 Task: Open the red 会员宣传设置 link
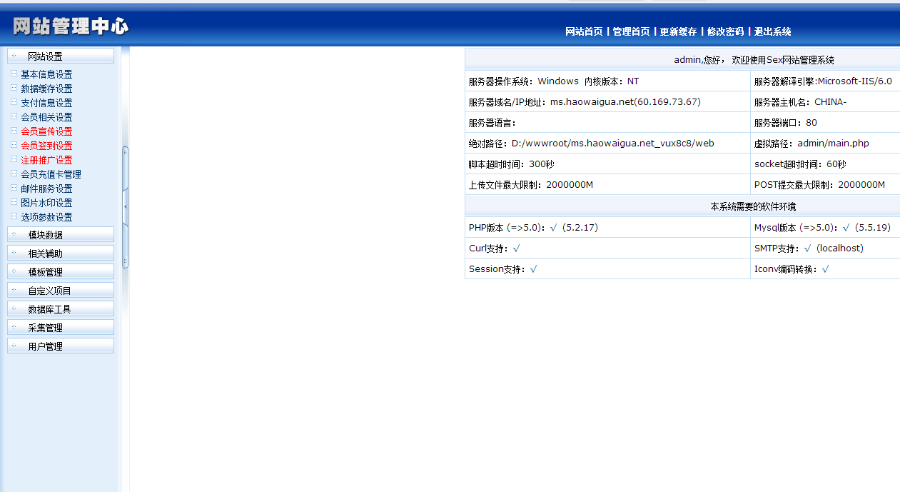pos(46,131)
